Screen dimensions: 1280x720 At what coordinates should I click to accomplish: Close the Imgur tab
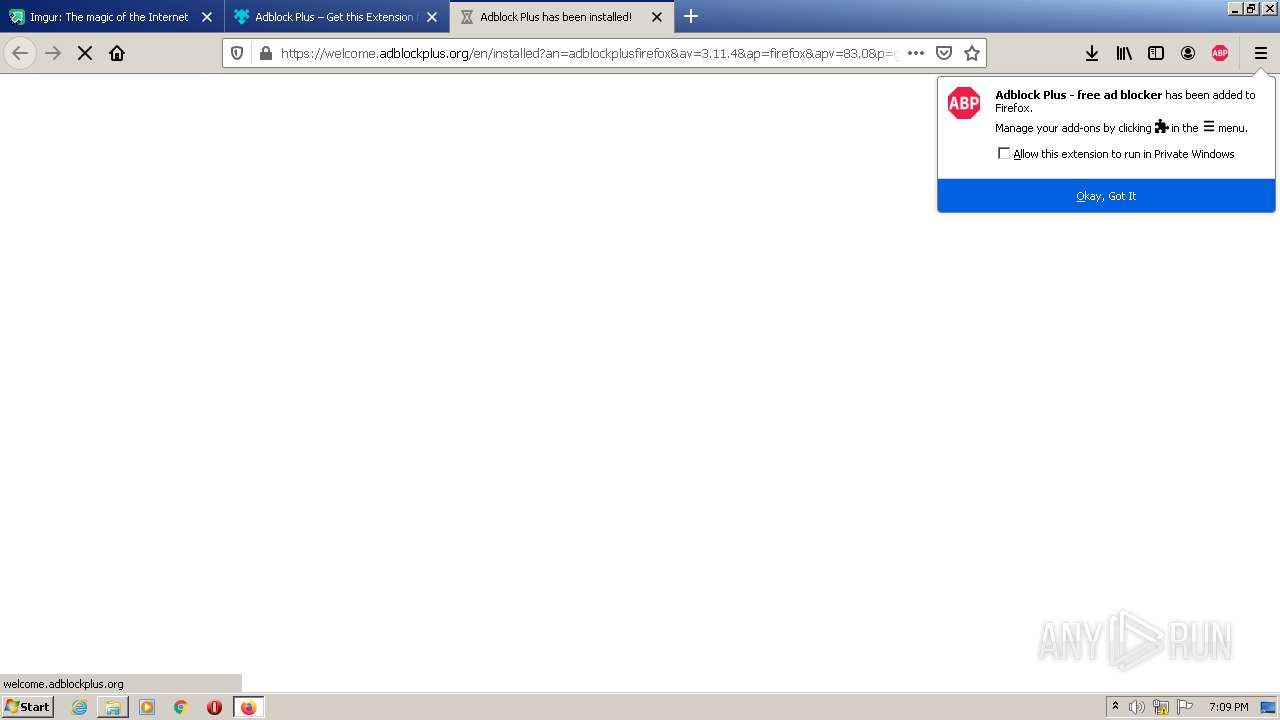tap(207, 17)
